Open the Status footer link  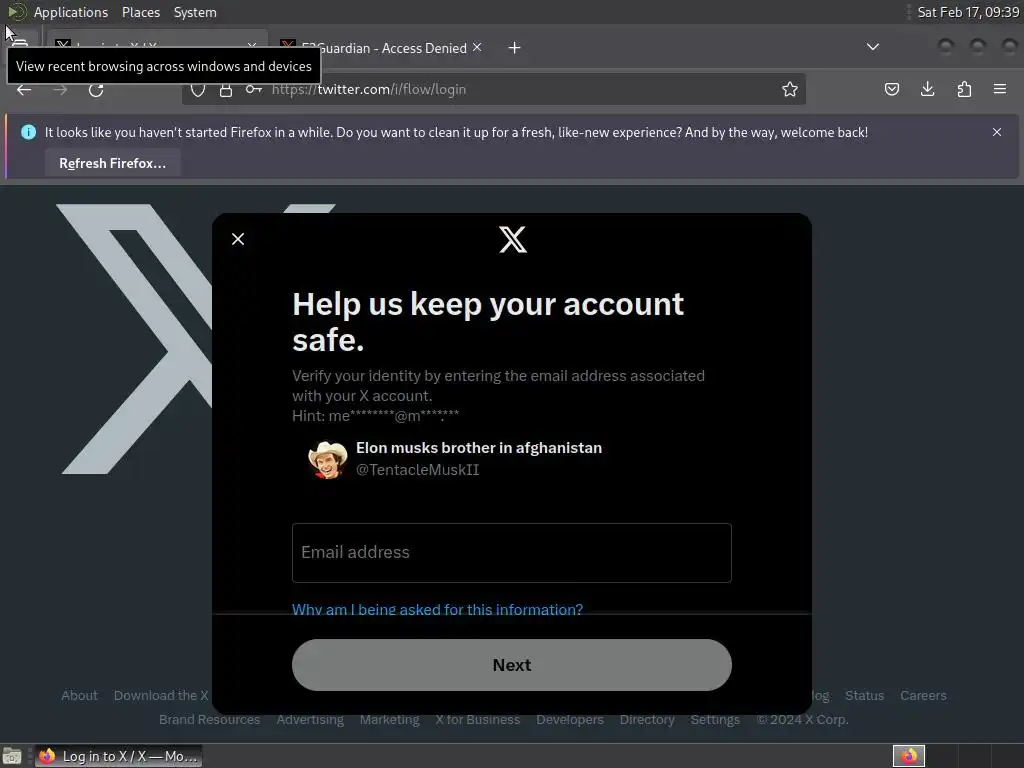coord(864,696)
